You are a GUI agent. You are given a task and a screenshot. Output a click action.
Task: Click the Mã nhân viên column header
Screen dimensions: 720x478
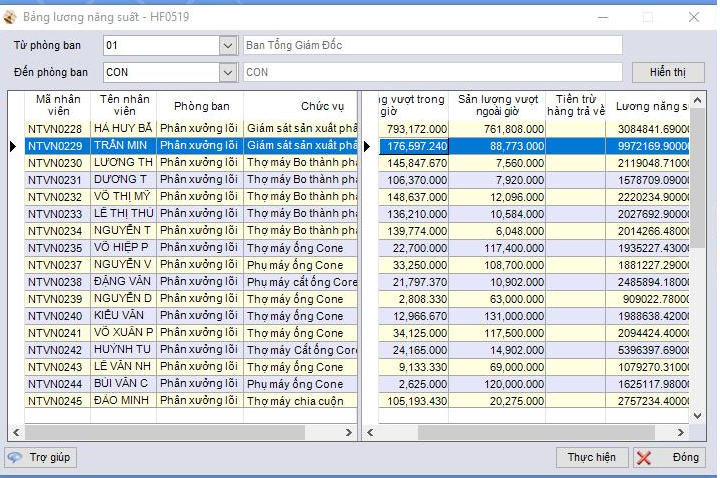tap(58, 106)
